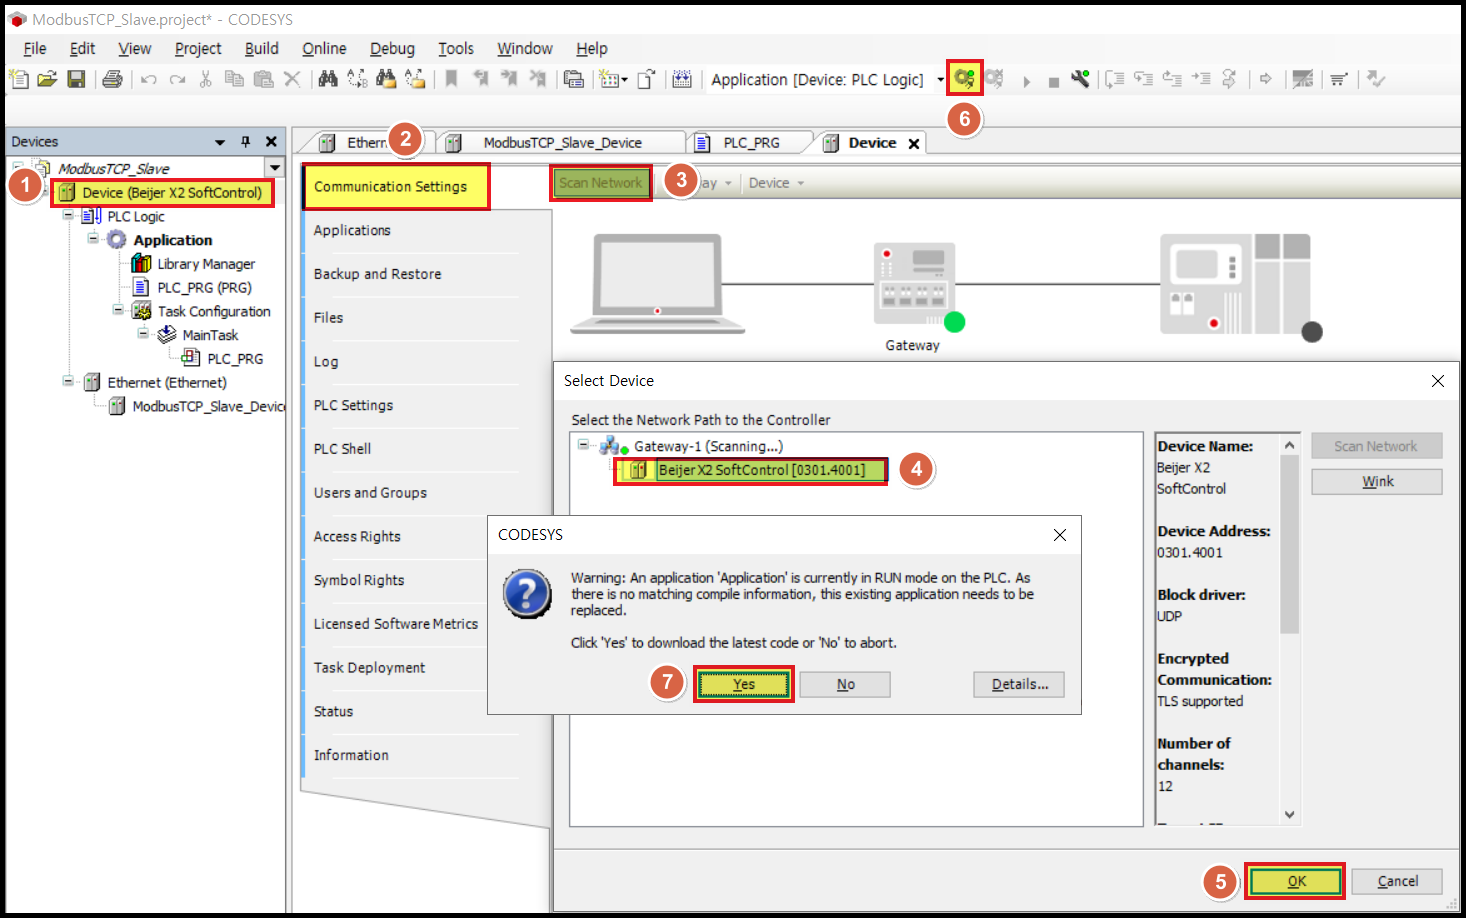Select Communication Settings side tab
Viewport: 1466px width, 918px height.
(396, 187)
